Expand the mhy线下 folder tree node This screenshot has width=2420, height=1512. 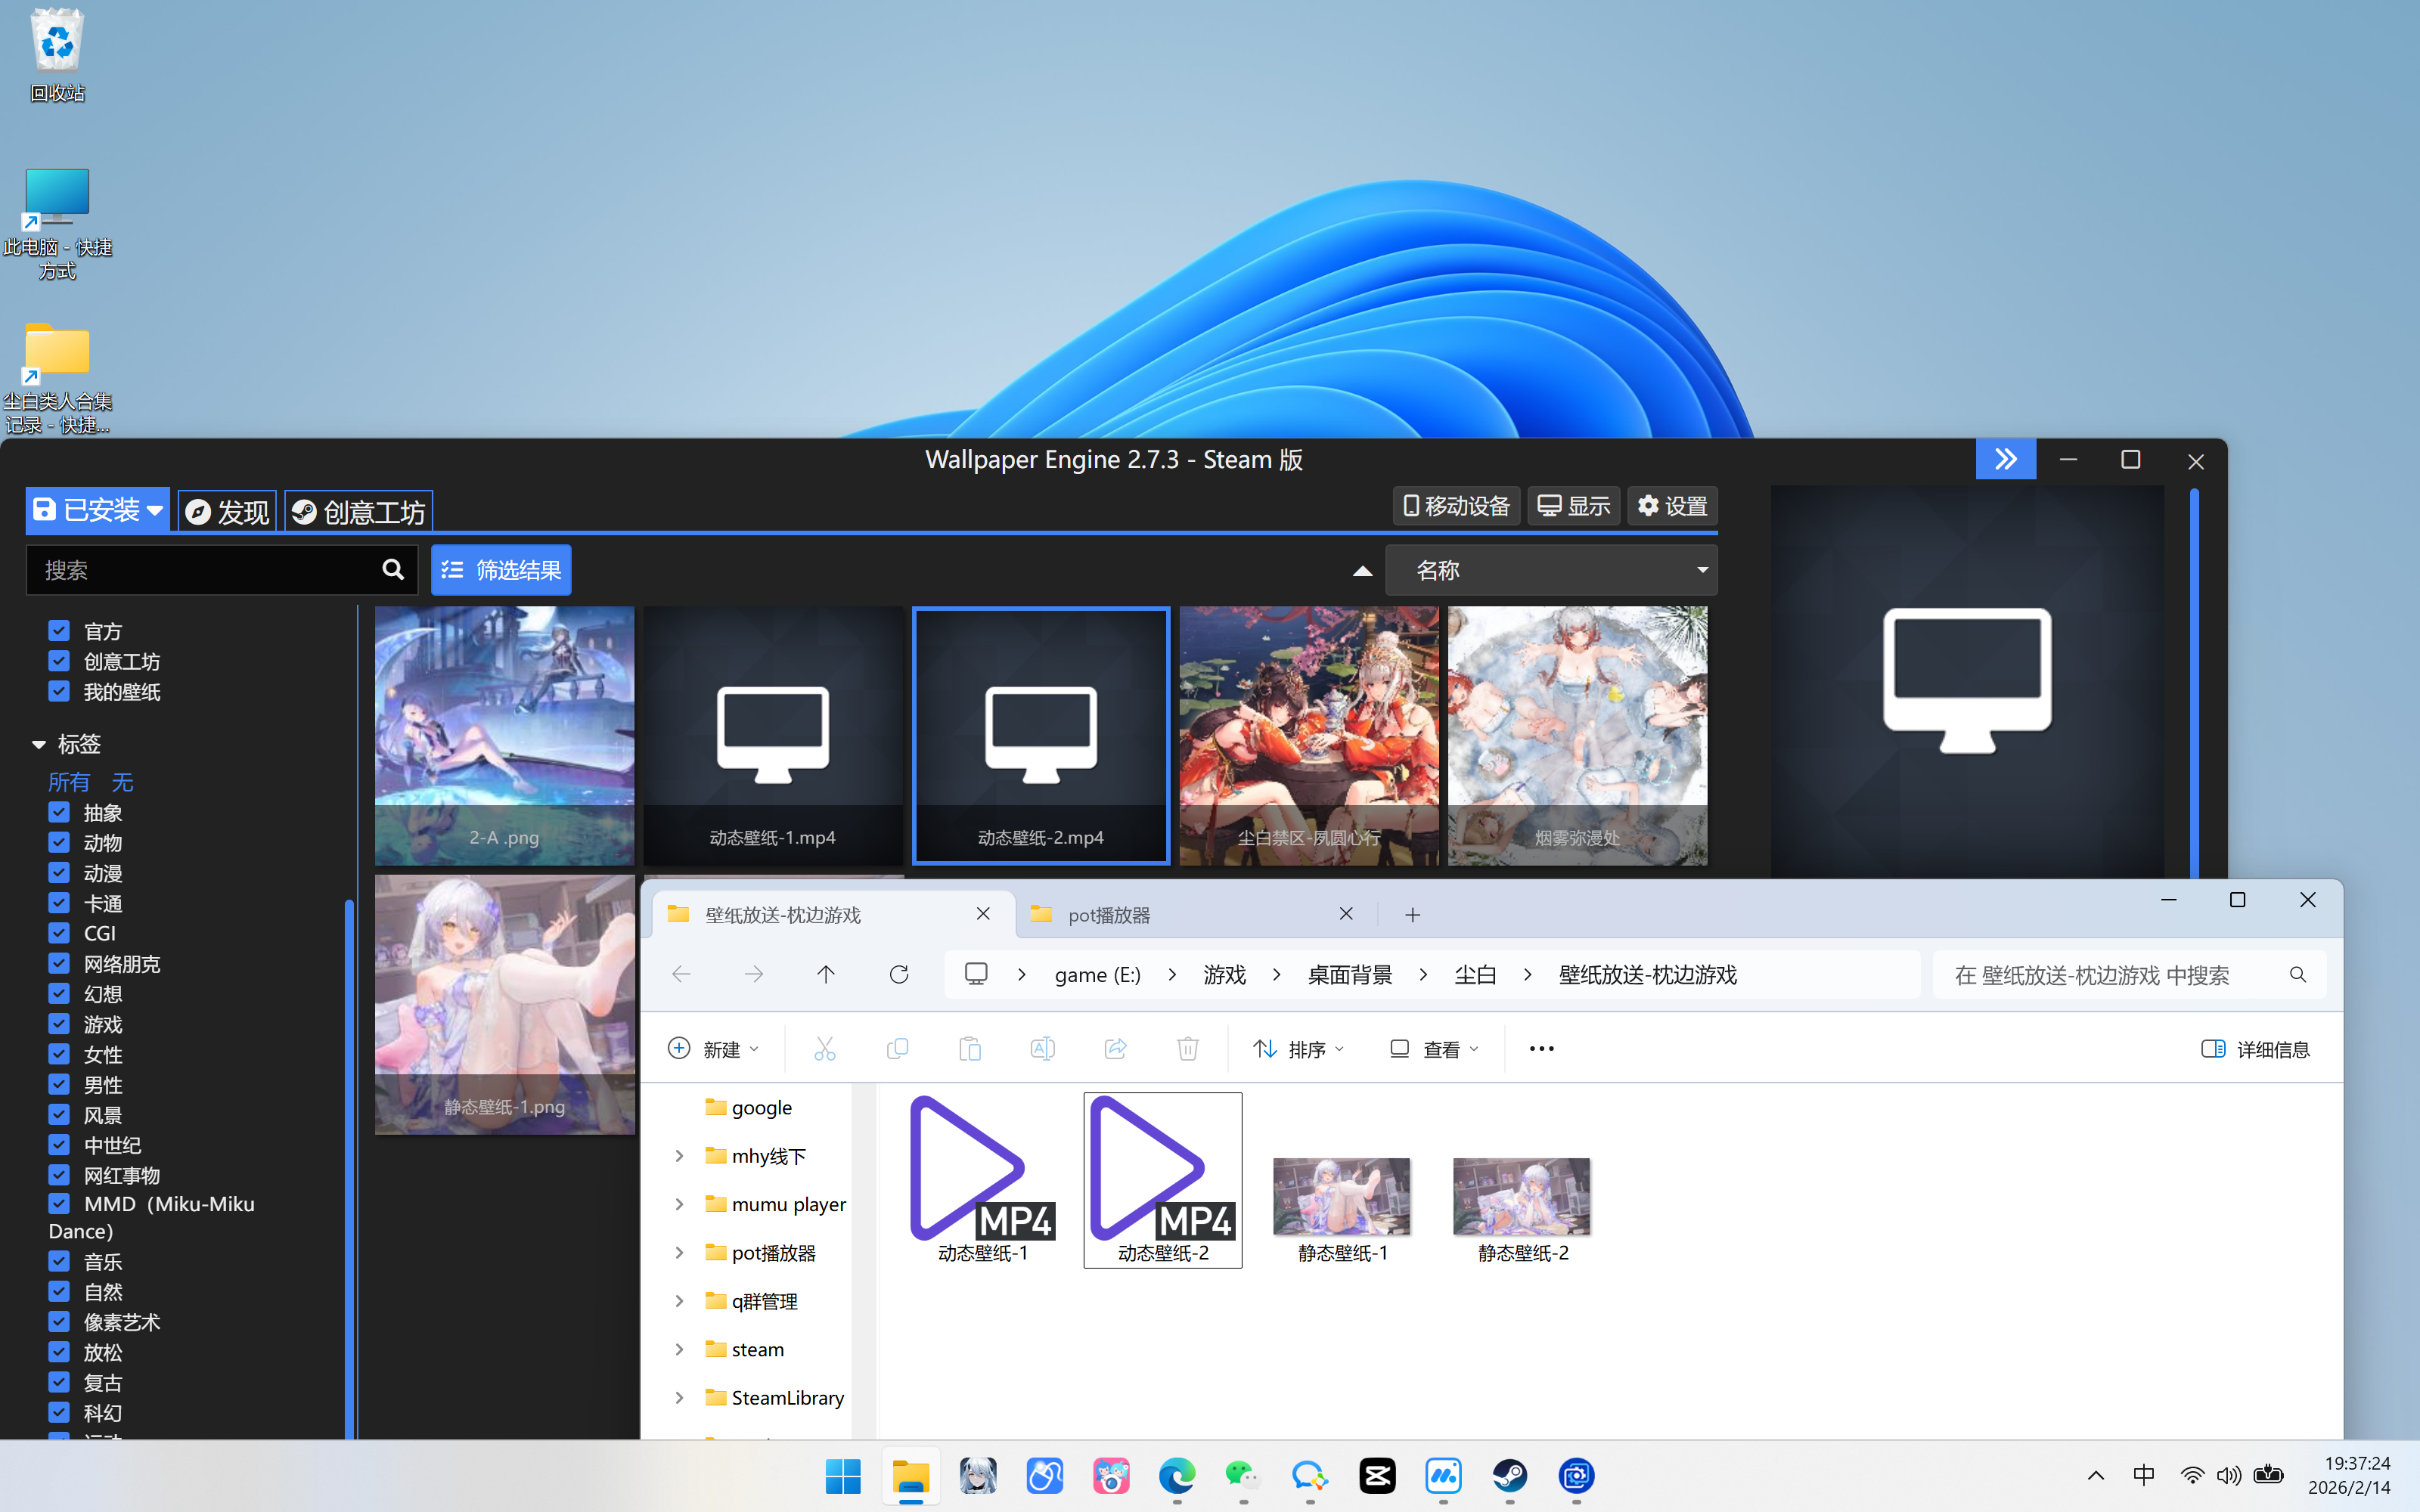click(679, 1156)
